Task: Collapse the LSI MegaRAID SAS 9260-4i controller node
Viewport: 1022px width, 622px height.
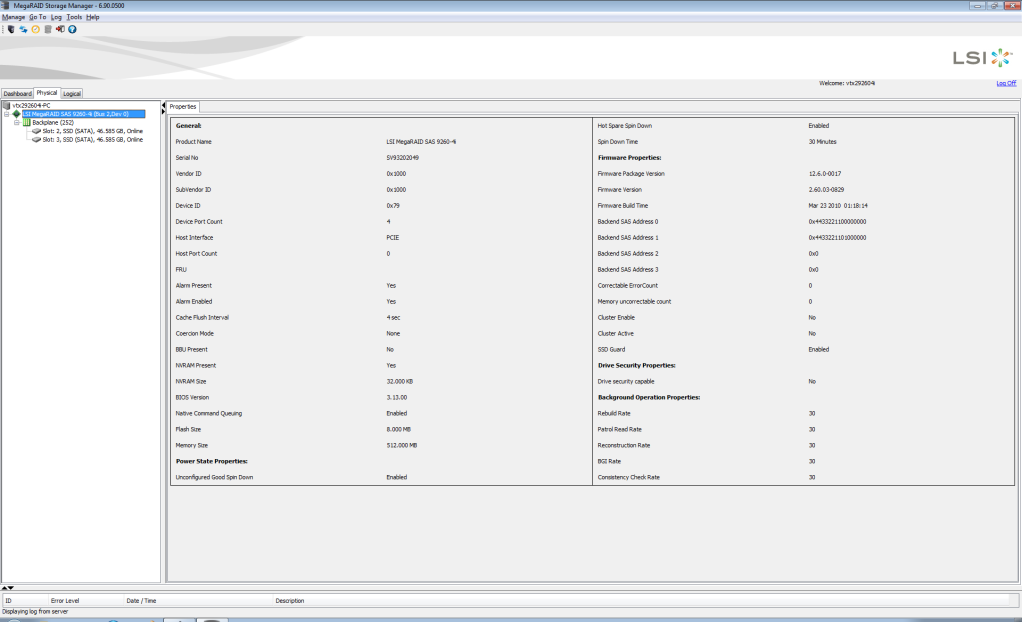Action: click(7, 114)
